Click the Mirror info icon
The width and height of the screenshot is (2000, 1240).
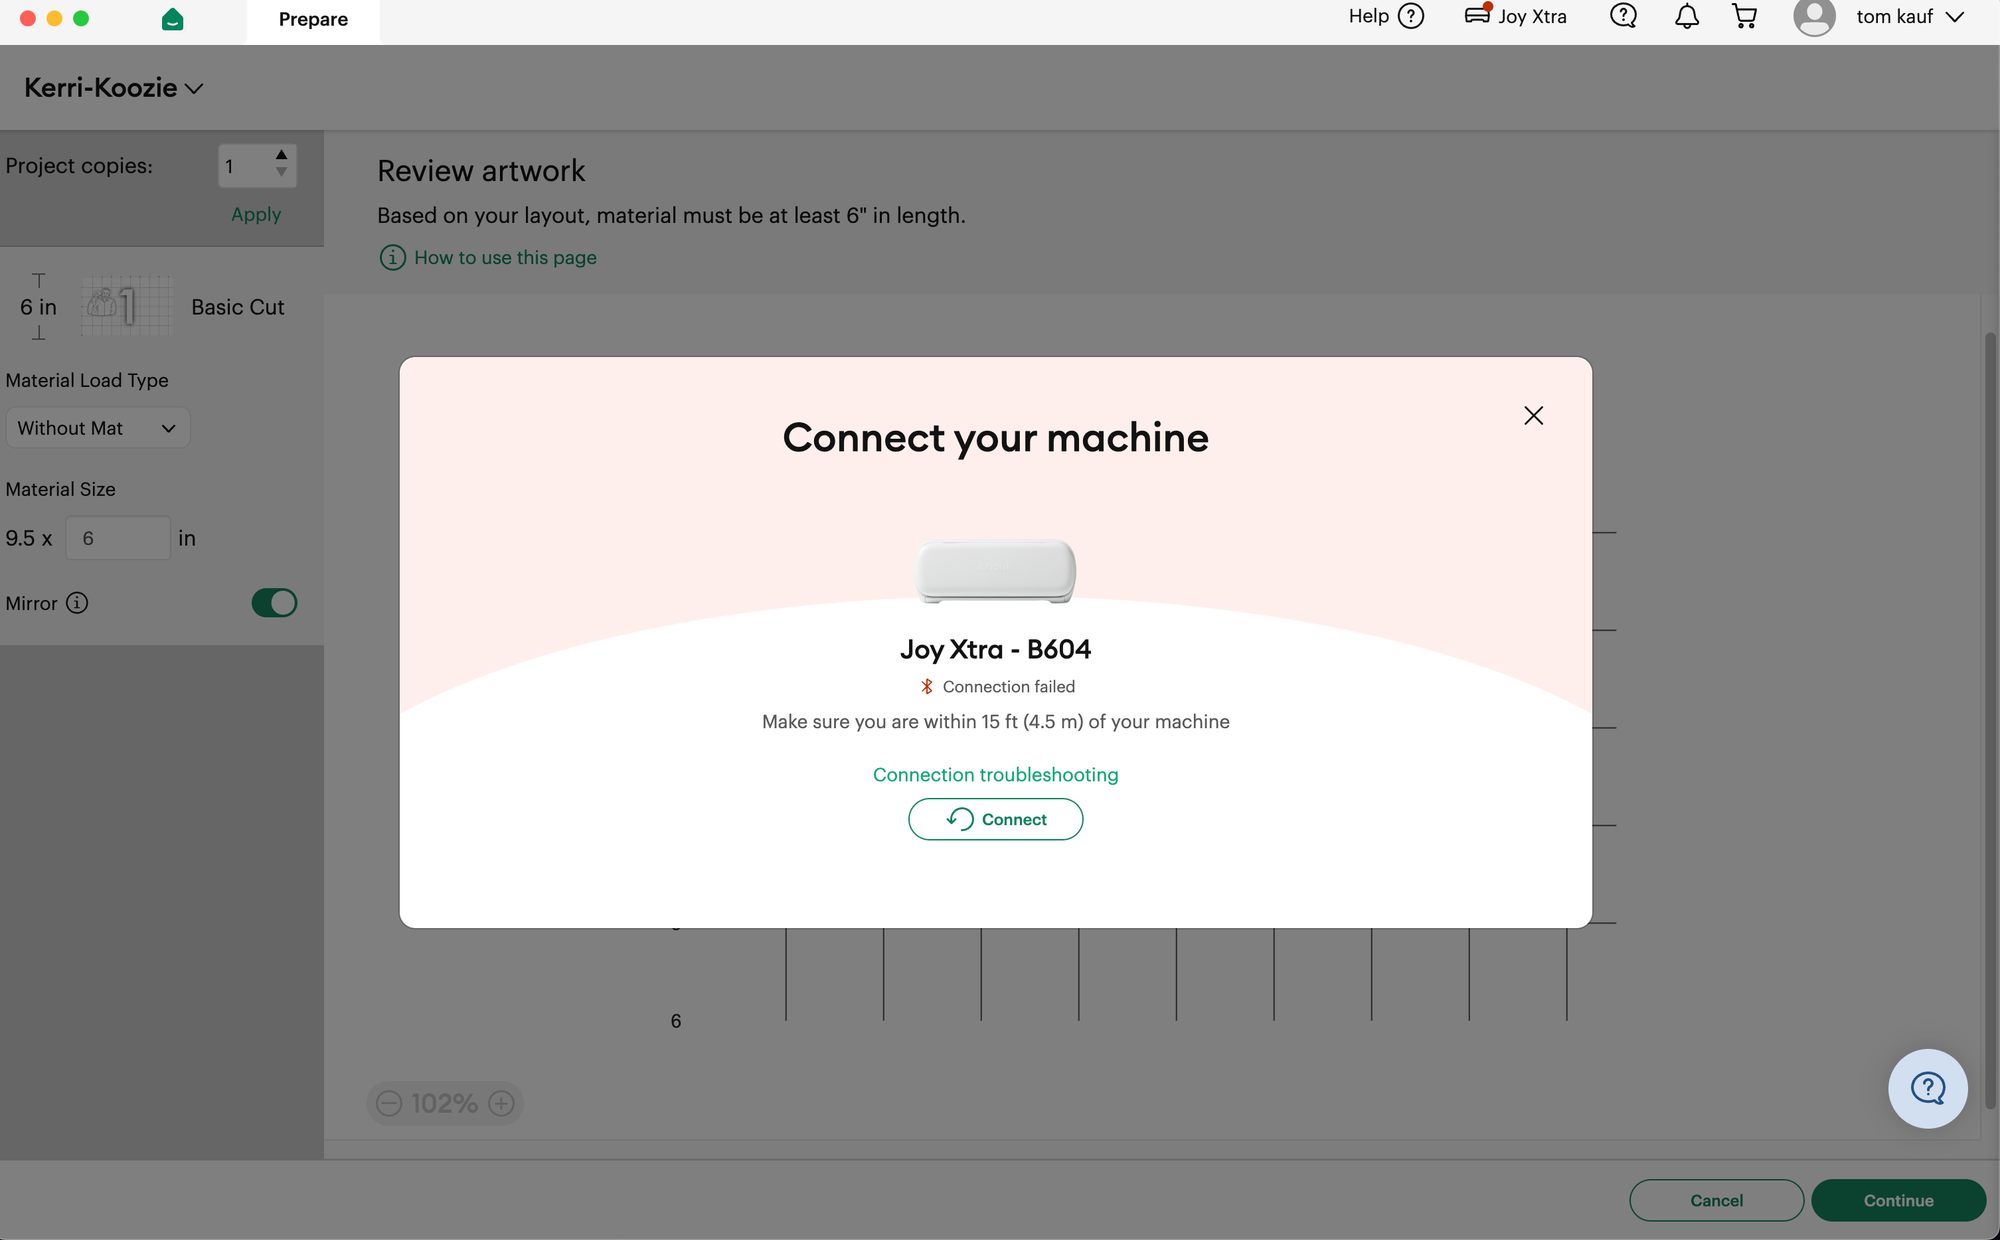click(x=77, y=603)
